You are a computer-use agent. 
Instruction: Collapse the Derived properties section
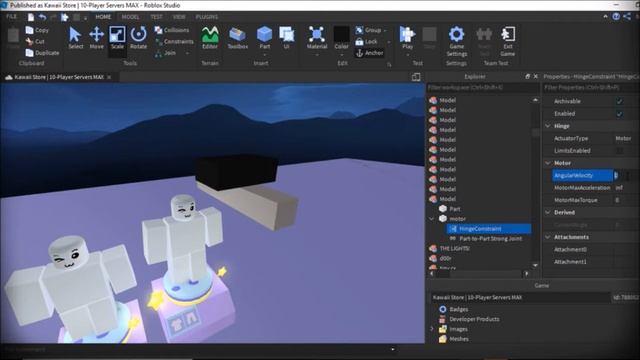pos(548,212)
